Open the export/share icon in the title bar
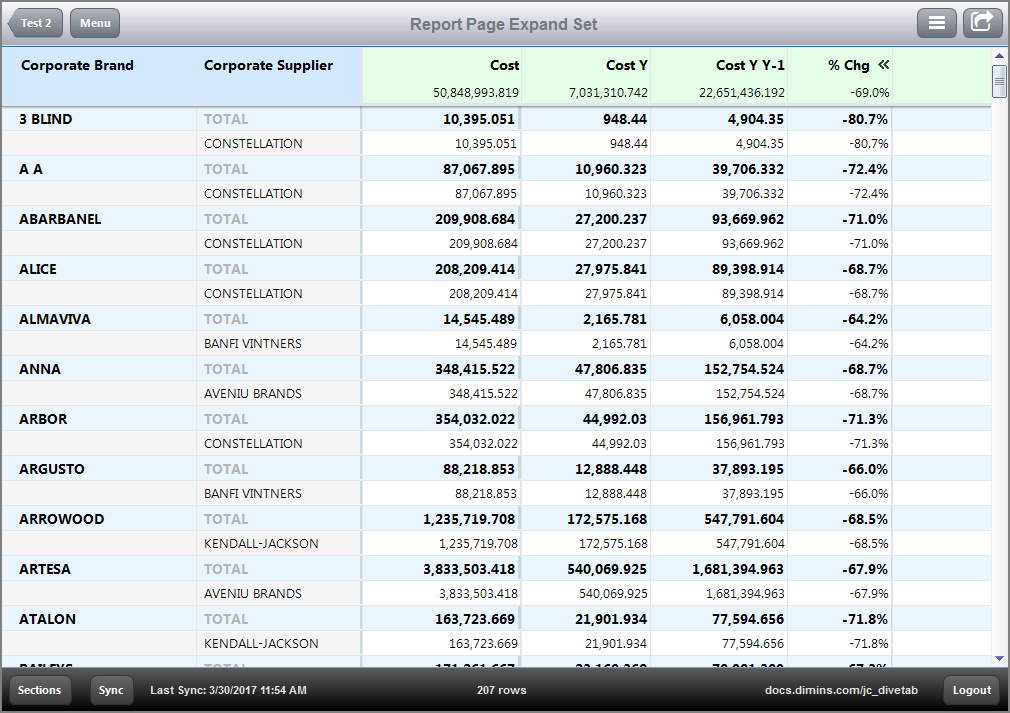Image resolution: width=1010 pixels, height=713 pixels. point(982,22)
